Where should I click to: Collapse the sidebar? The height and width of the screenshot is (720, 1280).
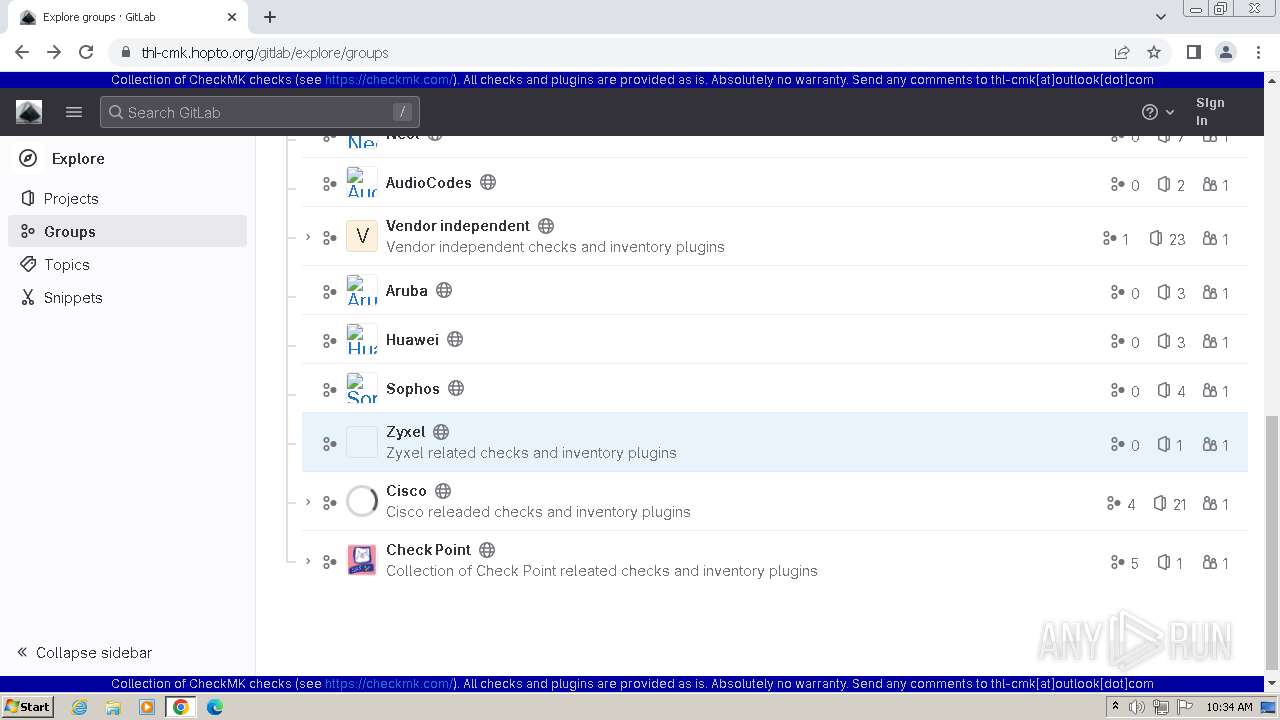click(x=85, y=652)
